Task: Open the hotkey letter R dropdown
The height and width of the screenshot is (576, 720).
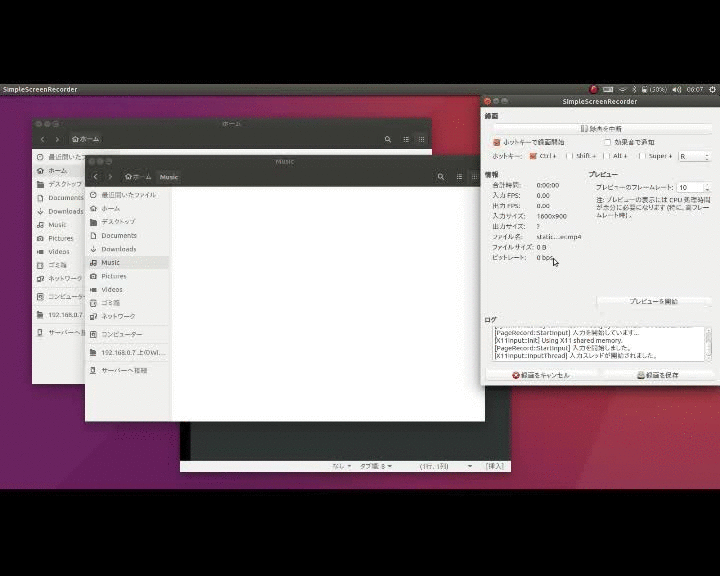Action: coord(695,157)
